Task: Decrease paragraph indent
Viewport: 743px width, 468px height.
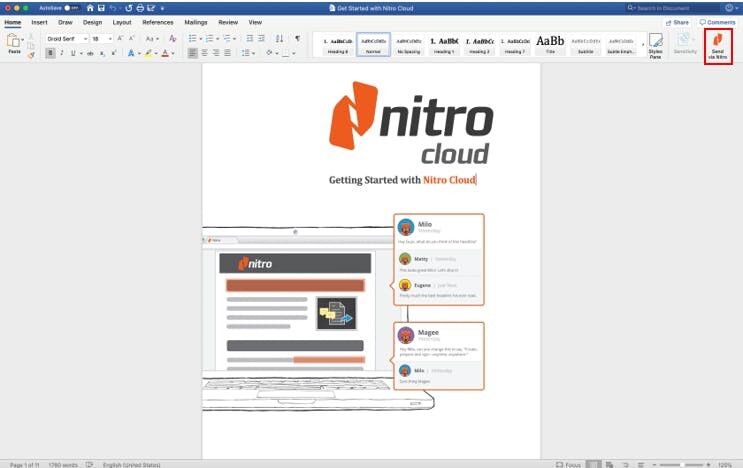Action: pos(250,38)
